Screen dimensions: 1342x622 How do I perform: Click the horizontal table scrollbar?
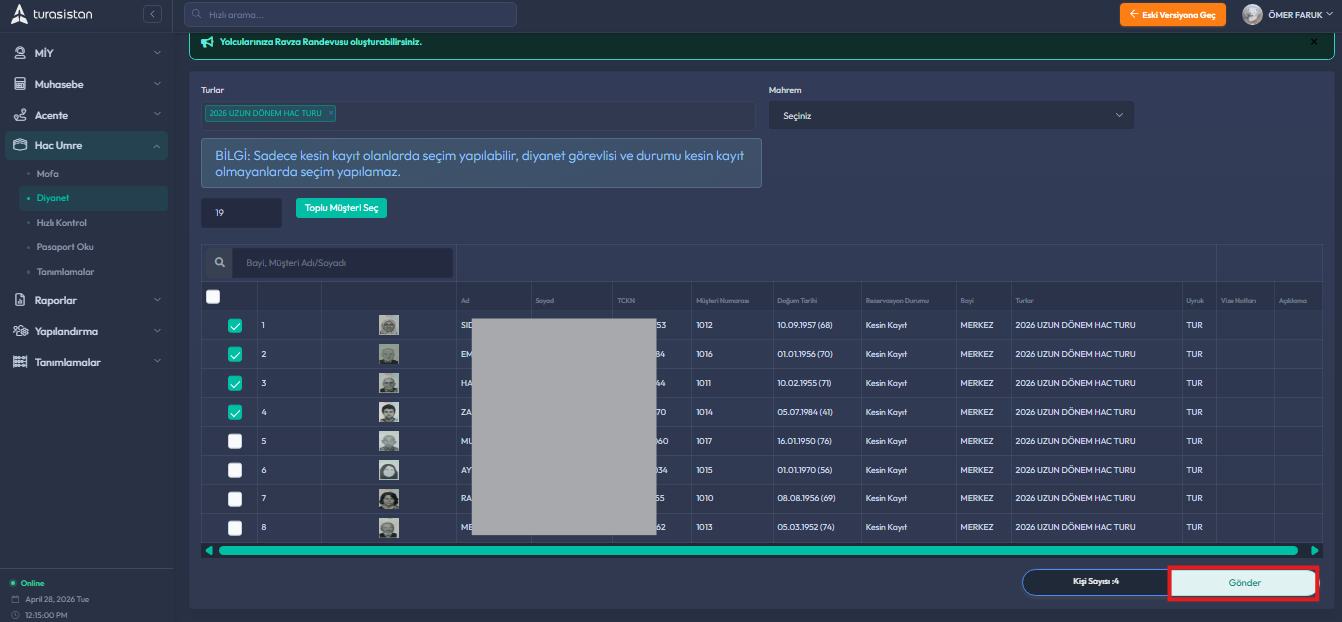click(x=757, y=551)
